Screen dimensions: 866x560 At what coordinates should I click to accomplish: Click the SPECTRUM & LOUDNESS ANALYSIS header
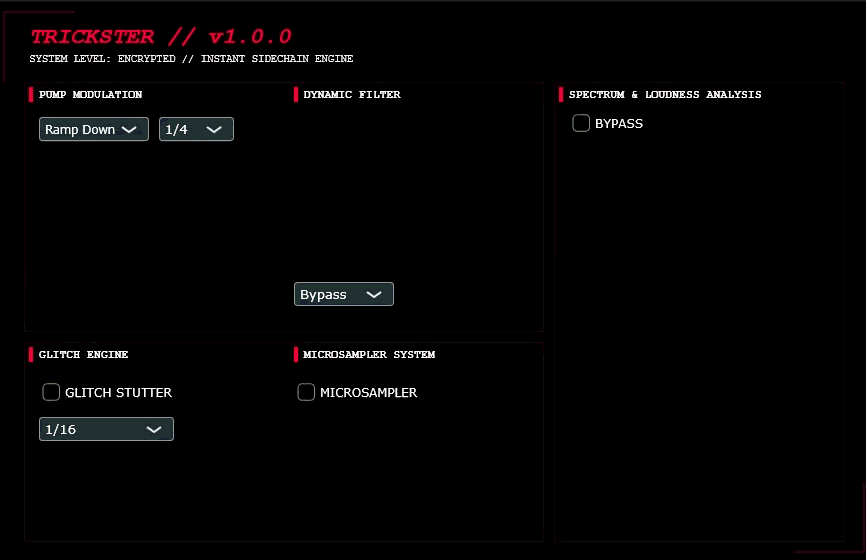pyautogui.click(x=665, y=94)
